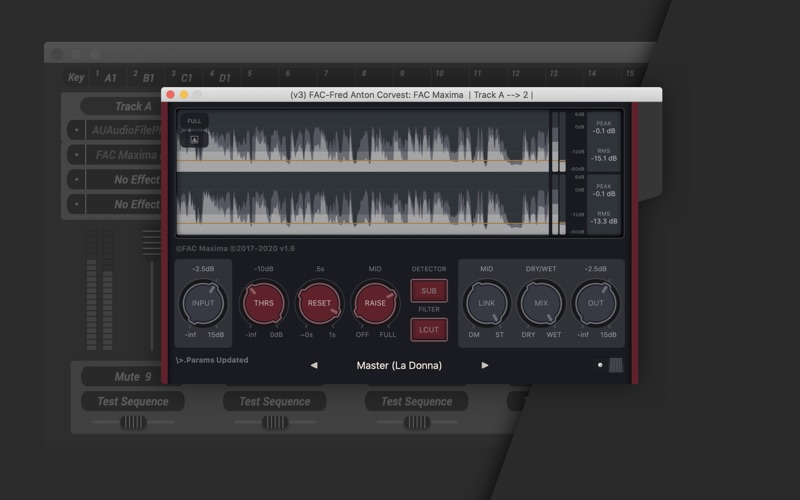Toggle the LCUT filter button
Screen dimensions: 800x500
coord(429,330)
